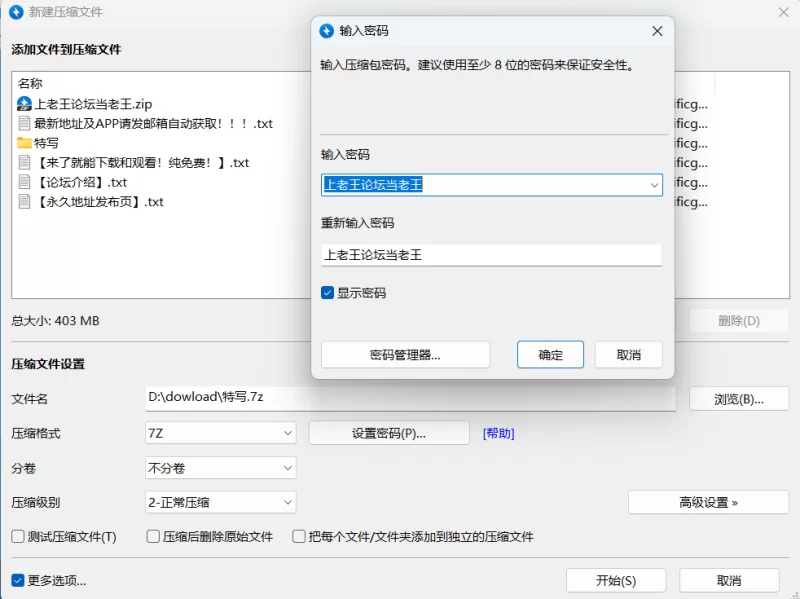Expand 高级设置 options
The image size is (800, 599).
709,503
